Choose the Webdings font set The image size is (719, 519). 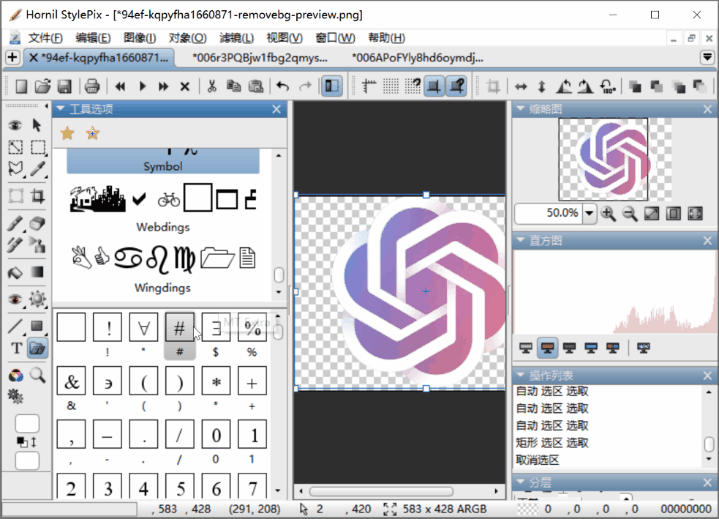pos(163,207)
